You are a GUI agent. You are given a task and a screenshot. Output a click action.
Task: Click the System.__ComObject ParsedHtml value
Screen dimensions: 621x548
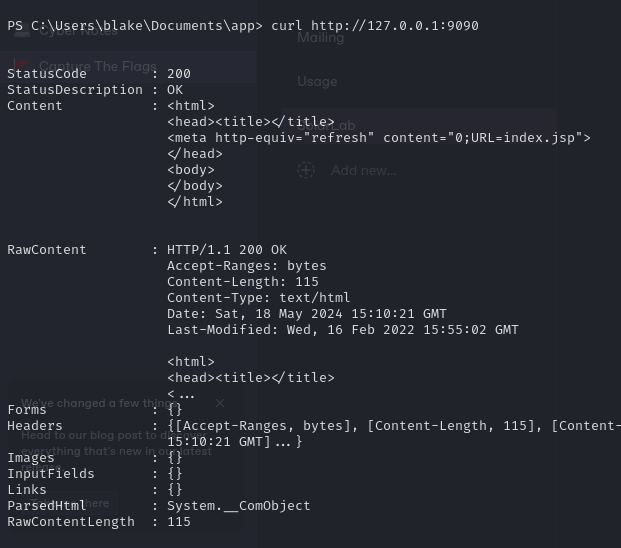click(239, 505)
